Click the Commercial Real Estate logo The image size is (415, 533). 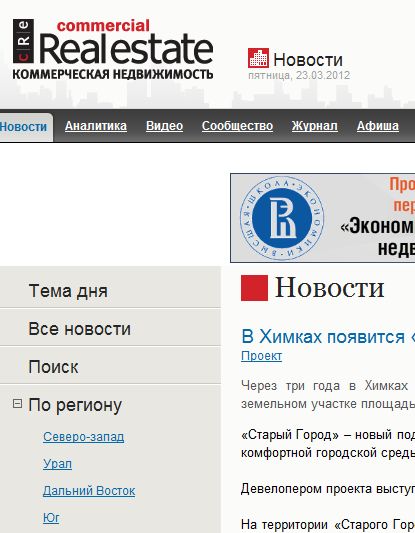[x=113, y=49]
